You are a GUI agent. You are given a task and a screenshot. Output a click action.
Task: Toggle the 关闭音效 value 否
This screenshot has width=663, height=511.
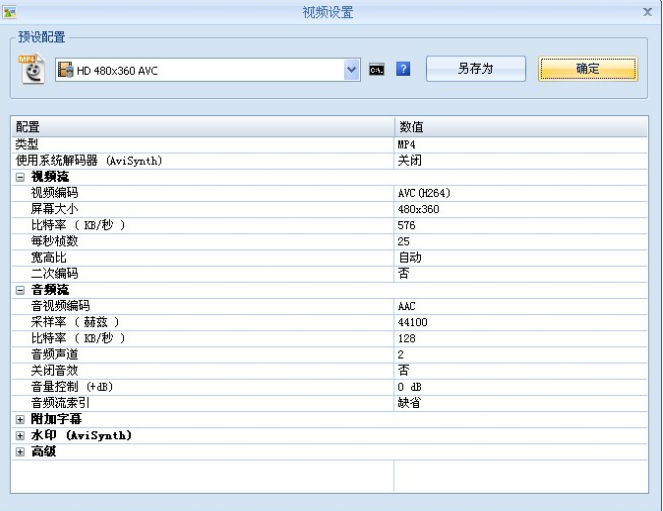coord(403,370)
